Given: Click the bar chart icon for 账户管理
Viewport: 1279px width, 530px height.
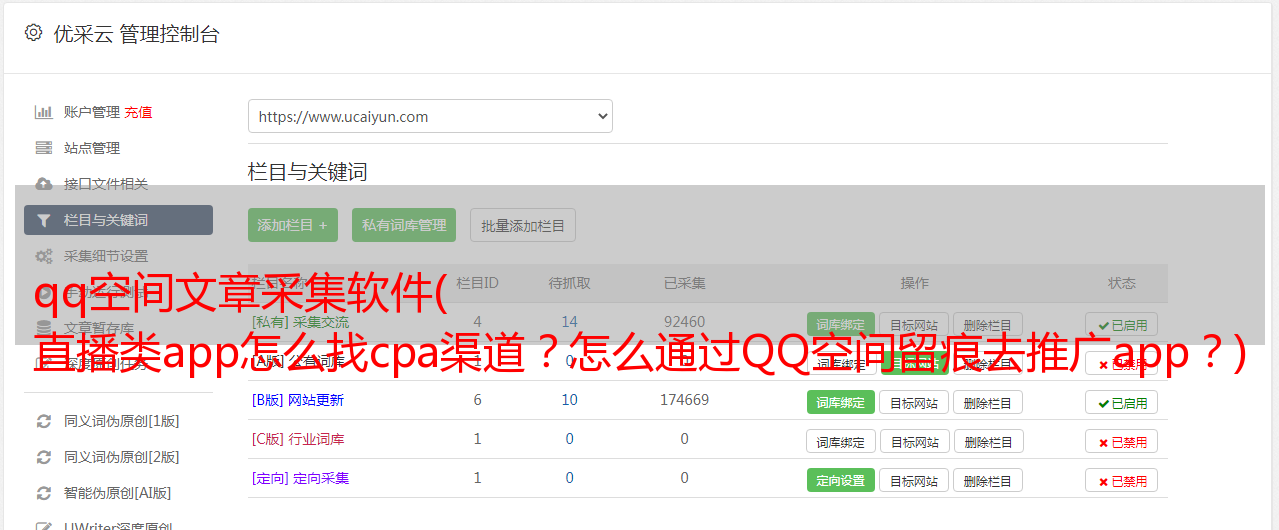Looking at the screenshot, I should pyautogui.click(x=44, y=112).
